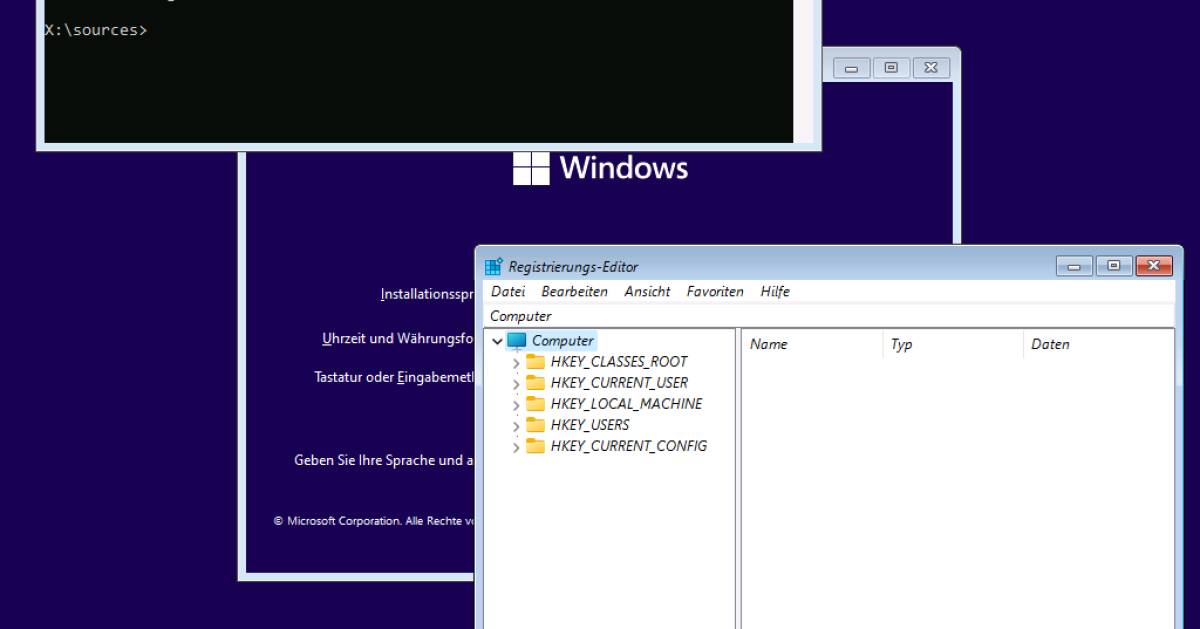This screenshot has height=629, width=1200.
Task: Click the HKEY_LOCAL_MACHINE folder icon
Action: pyautogui.click(x=536, y=404)
